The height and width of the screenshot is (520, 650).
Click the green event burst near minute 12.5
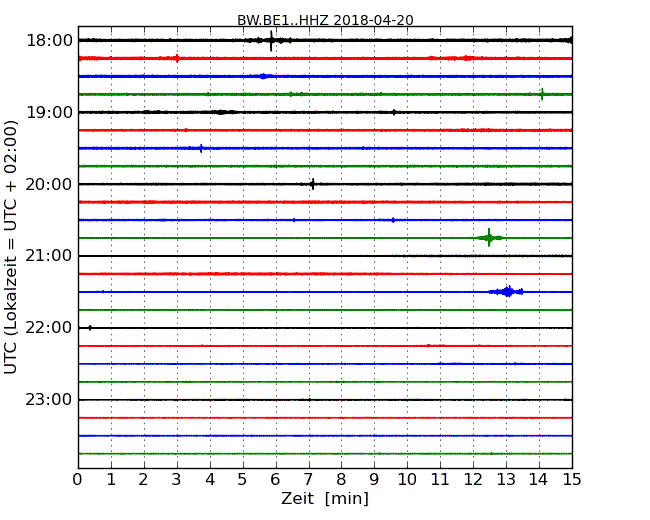490,238
